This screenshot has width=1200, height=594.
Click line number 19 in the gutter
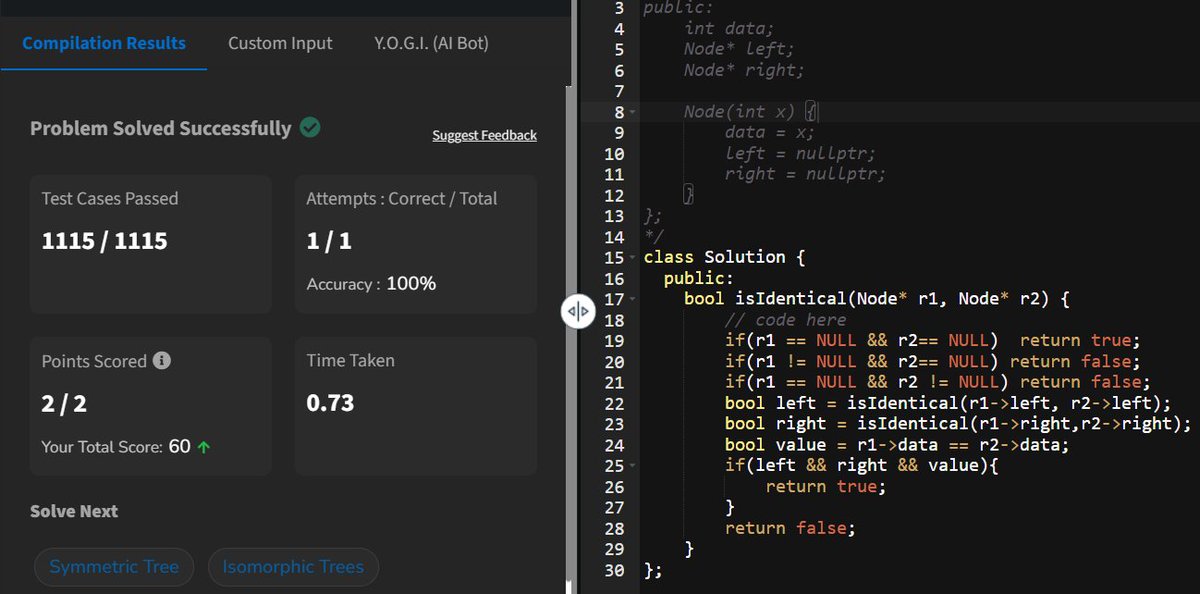point(614,341)
